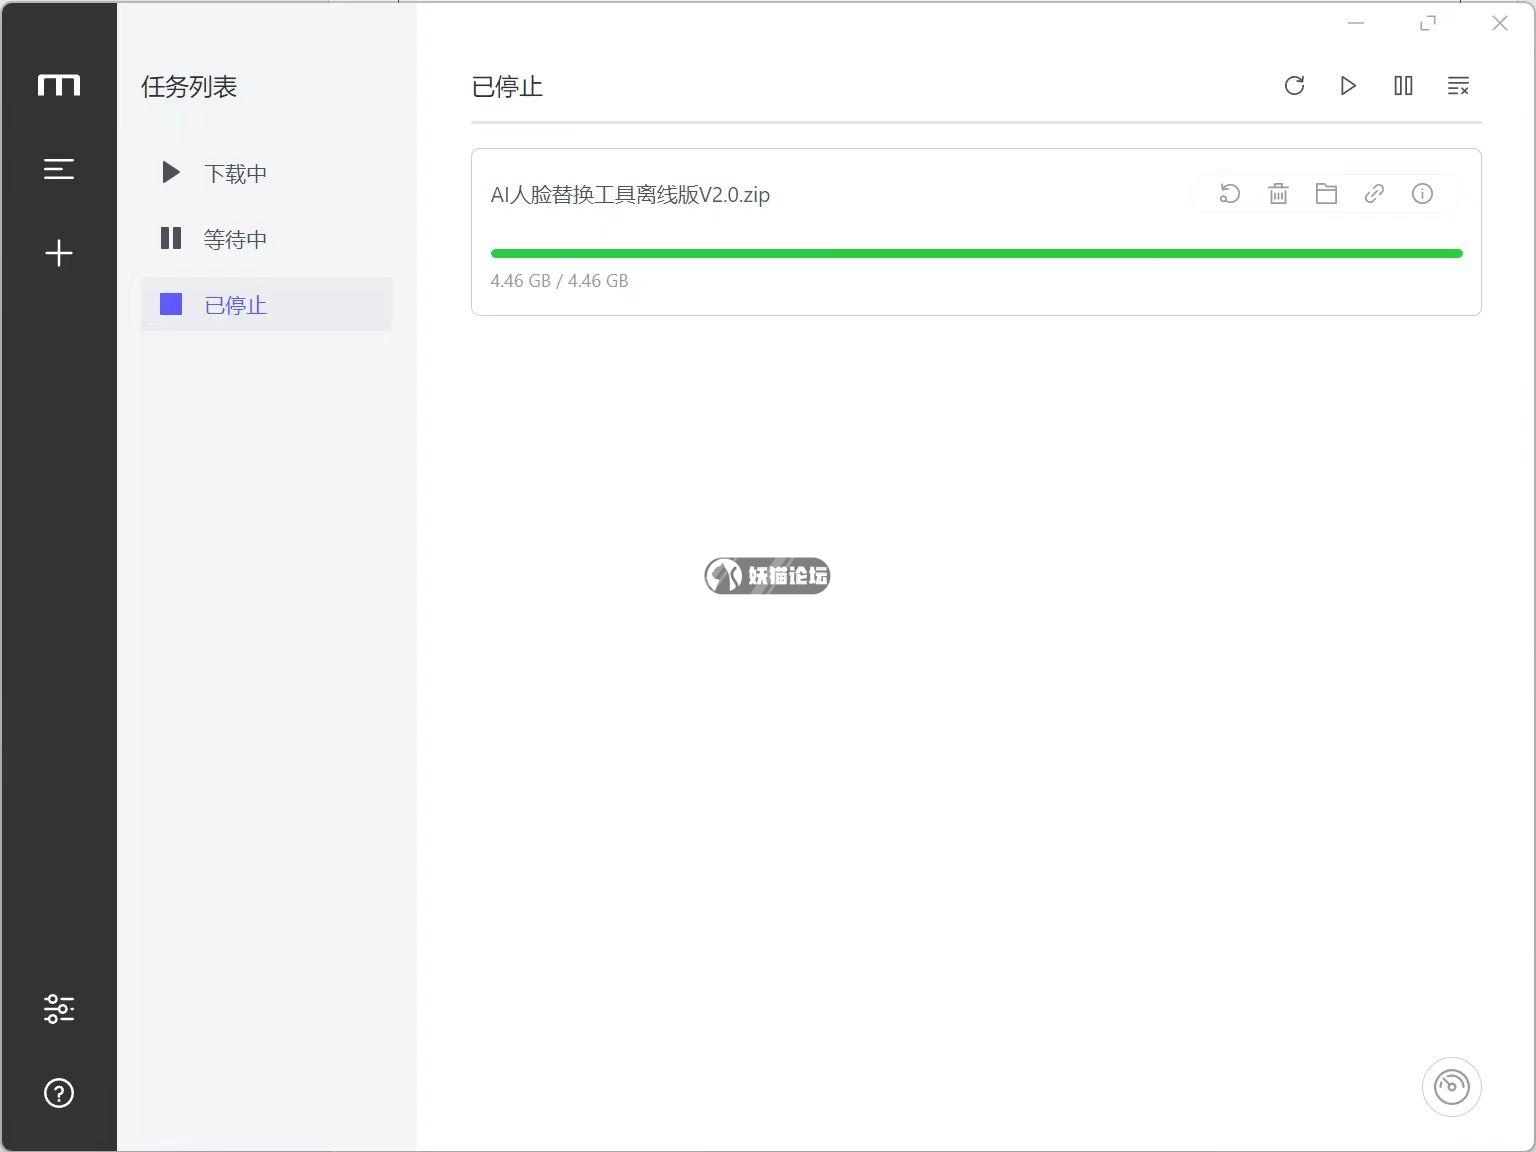Add a new download task

click(59, 253)
